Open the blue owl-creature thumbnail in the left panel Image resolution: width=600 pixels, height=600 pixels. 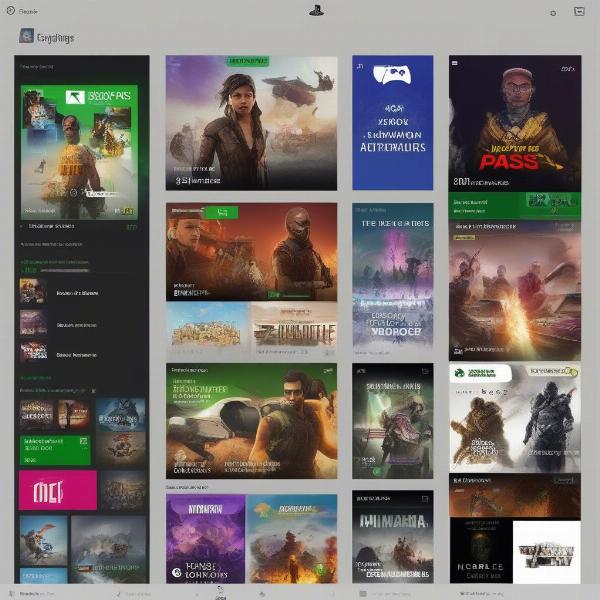point(121,415)
